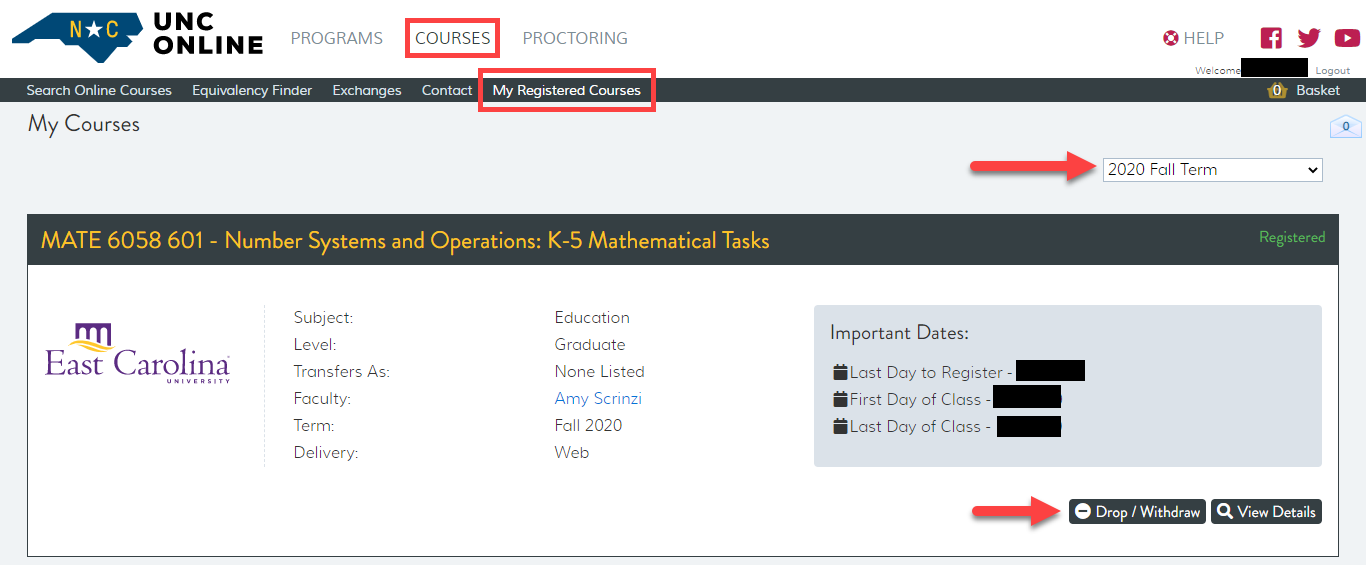Click the UNC Online logo

[x=138, y=36]
